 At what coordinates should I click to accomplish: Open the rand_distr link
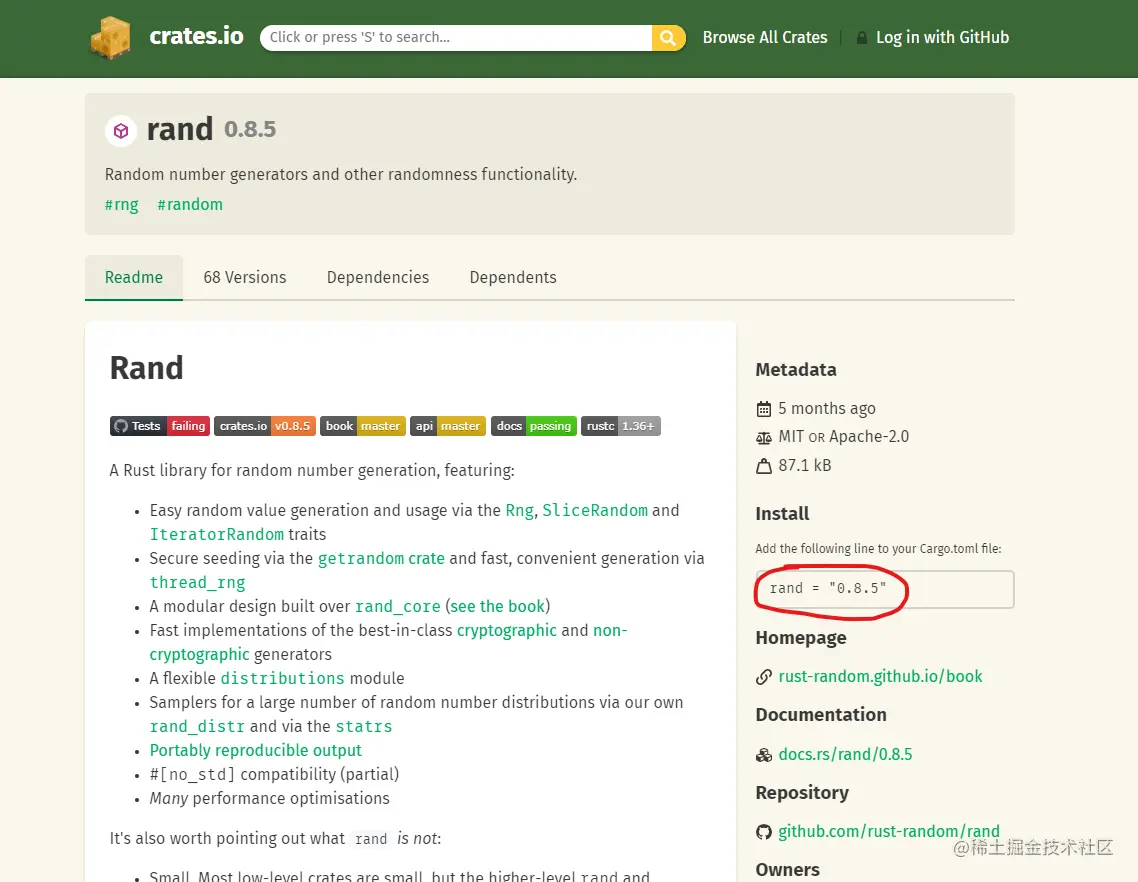197,726
